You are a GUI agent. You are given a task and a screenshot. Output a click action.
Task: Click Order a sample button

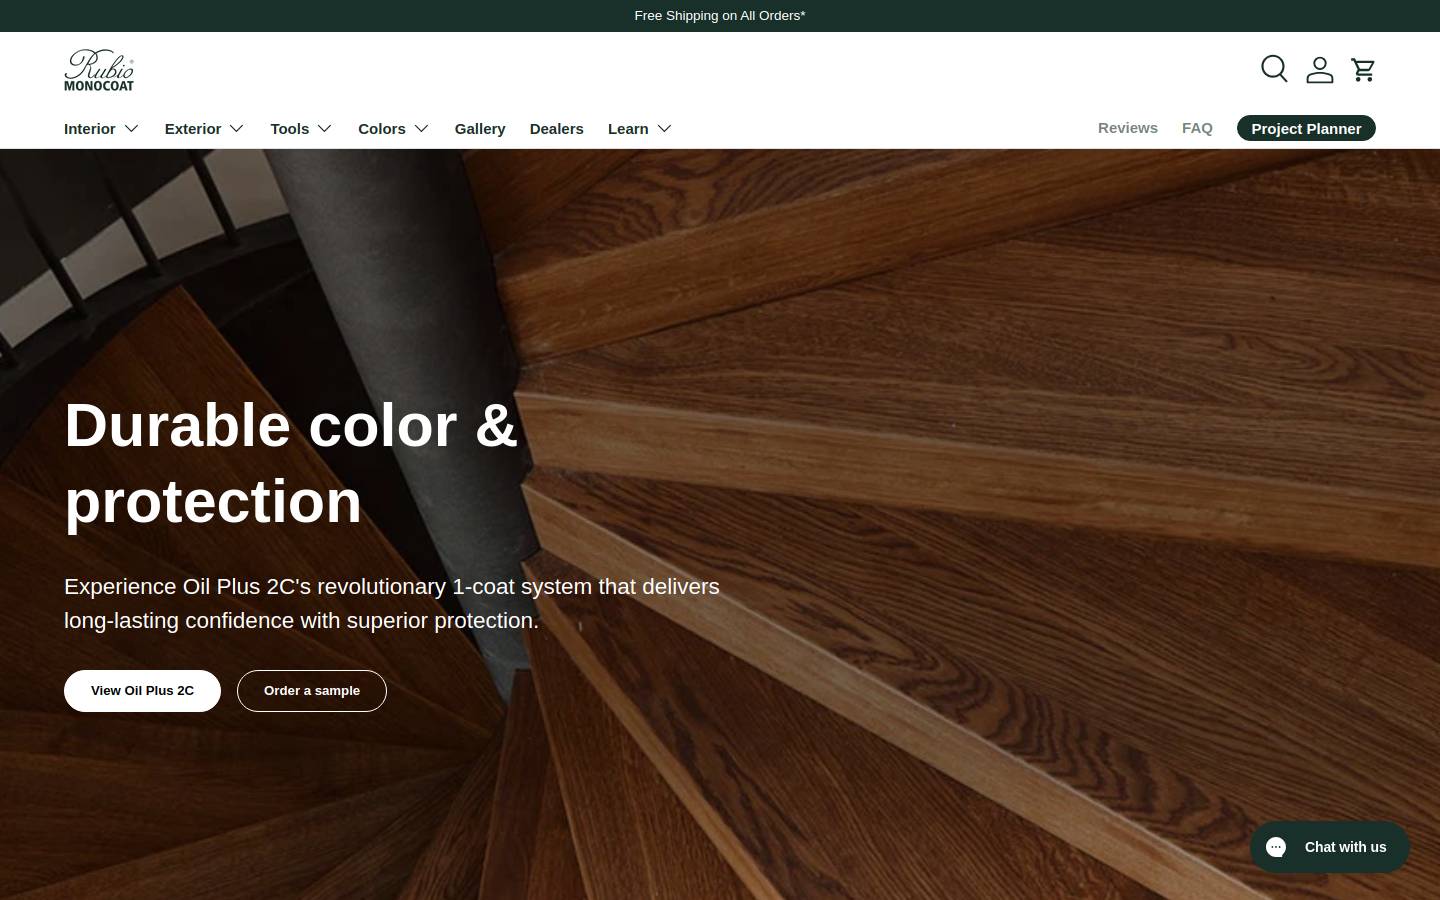[312, 691]
